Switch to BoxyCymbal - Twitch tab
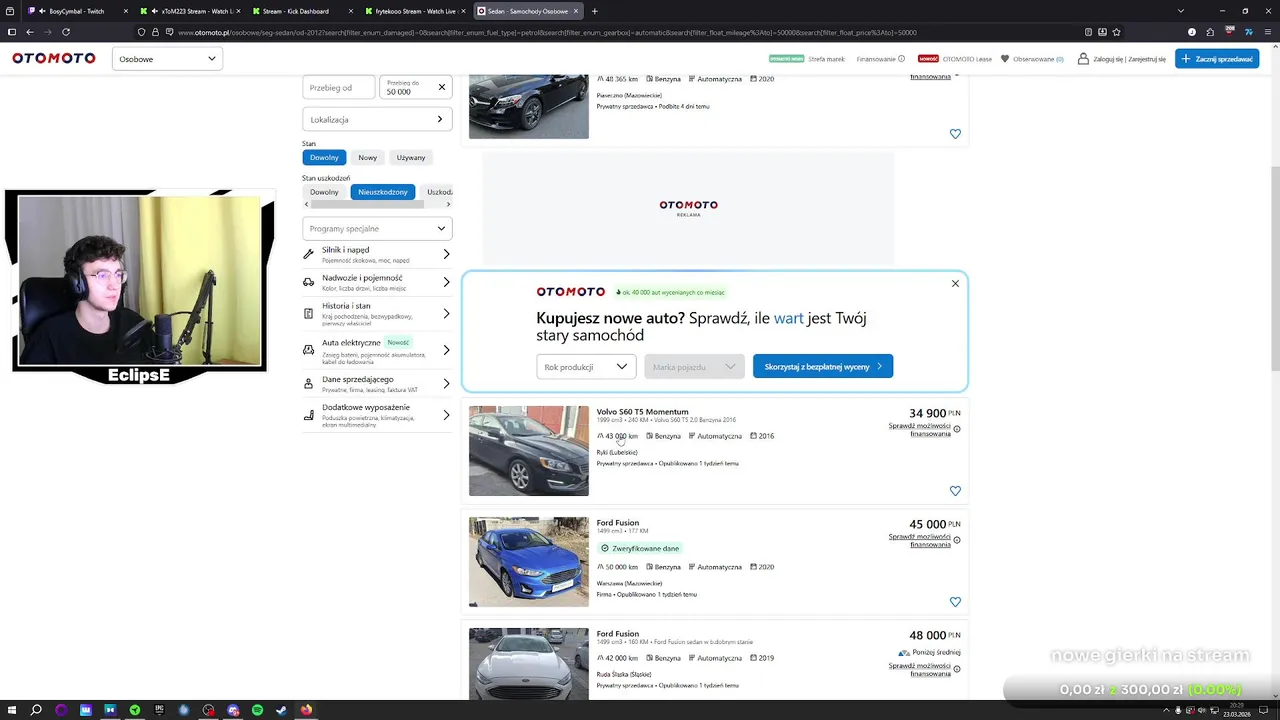 (x=76, y=11)
